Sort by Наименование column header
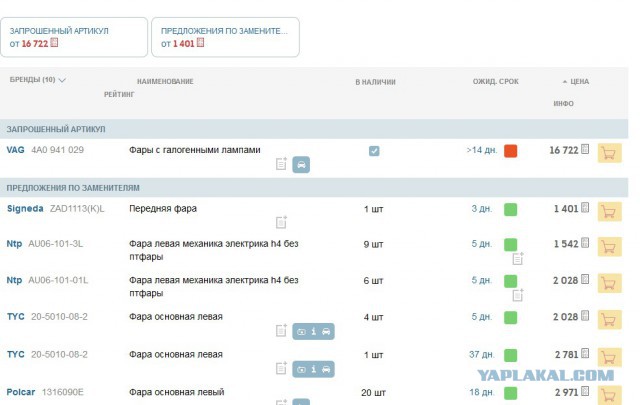The image size is (640, 405). (165, 82)
